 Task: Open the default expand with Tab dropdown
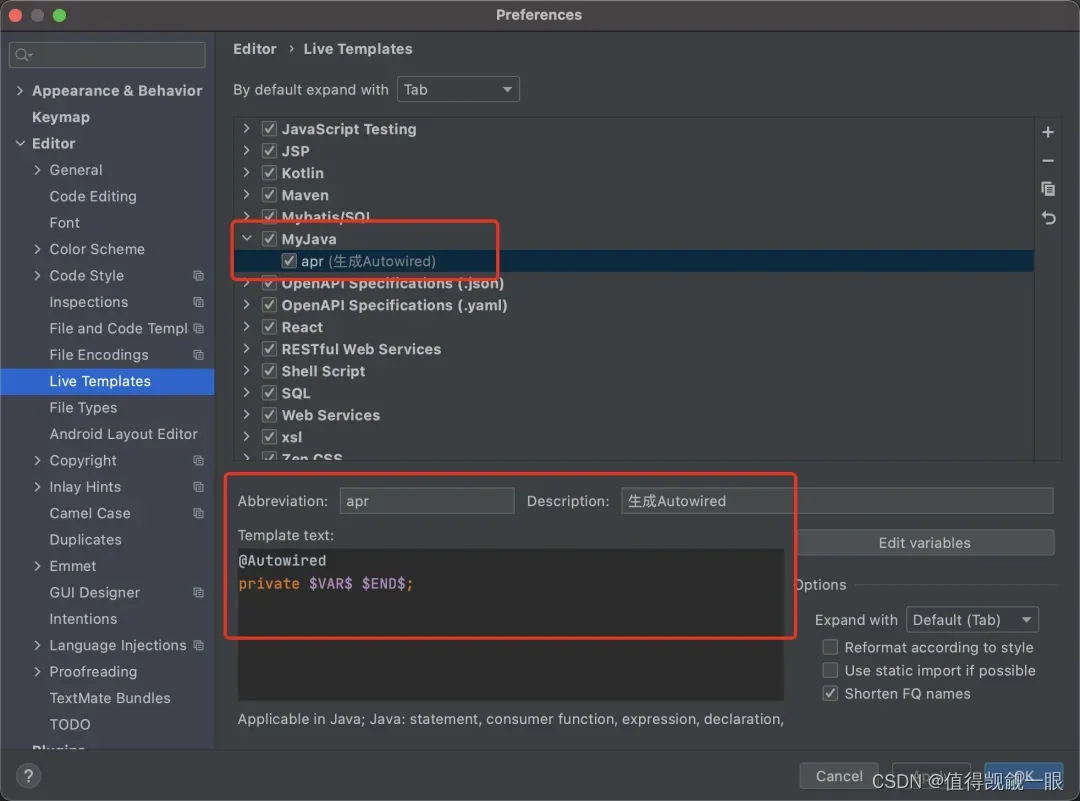click(458, 90)
